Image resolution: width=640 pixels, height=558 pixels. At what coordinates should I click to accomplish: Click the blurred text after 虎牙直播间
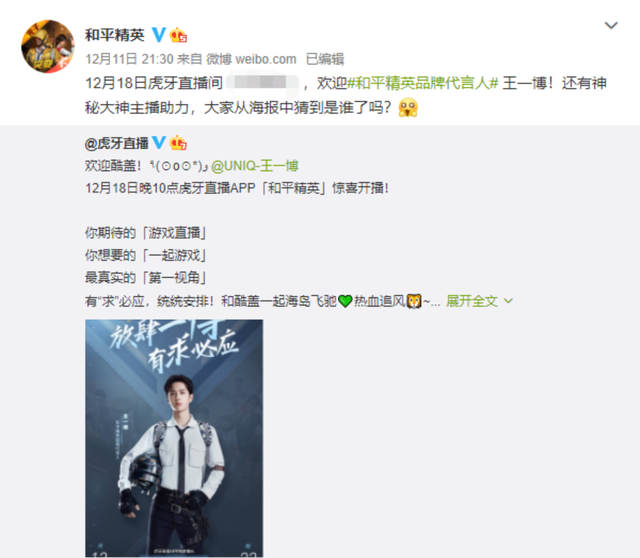point(262,83)
